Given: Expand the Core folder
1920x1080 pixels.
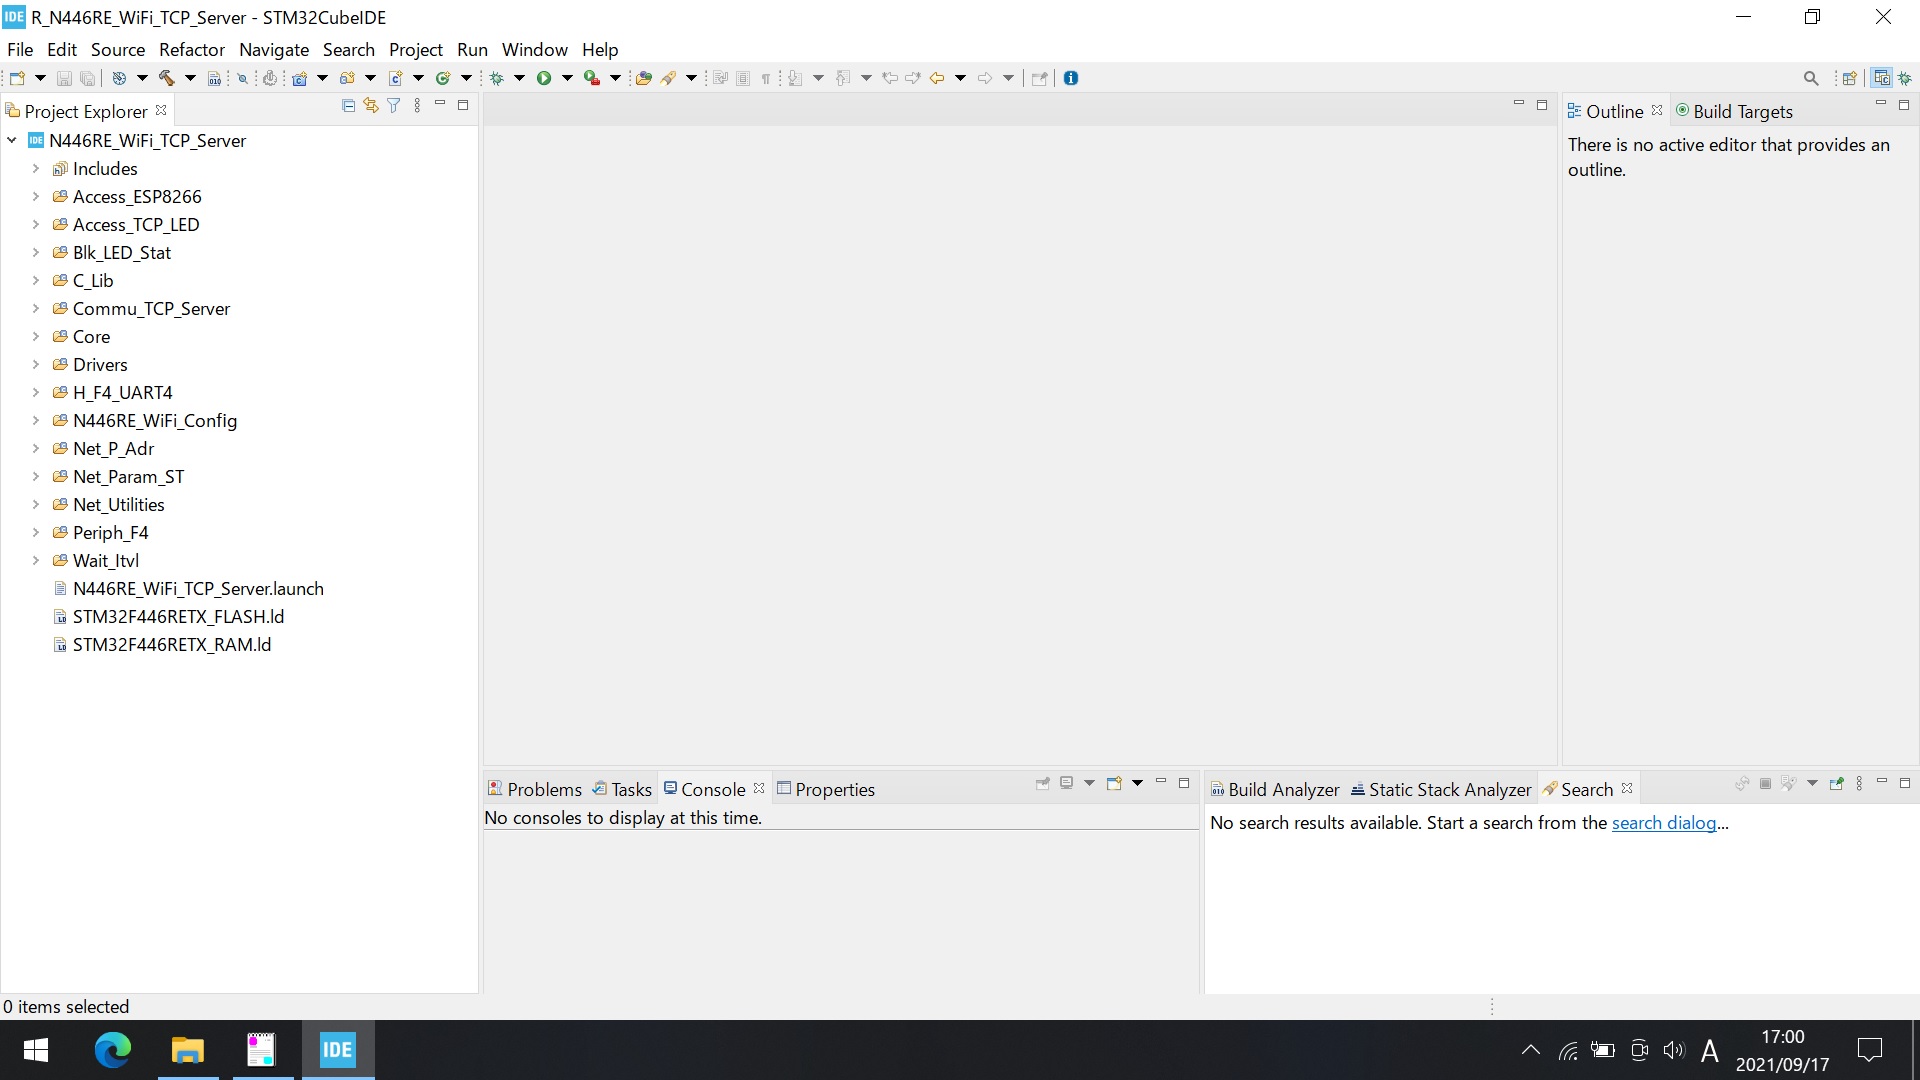Looking at the screenshot, I should coord(36,336).
